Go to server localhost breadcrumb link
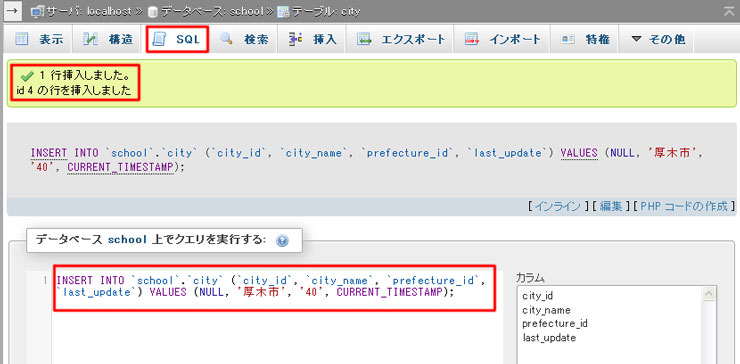 pos(88,12)
